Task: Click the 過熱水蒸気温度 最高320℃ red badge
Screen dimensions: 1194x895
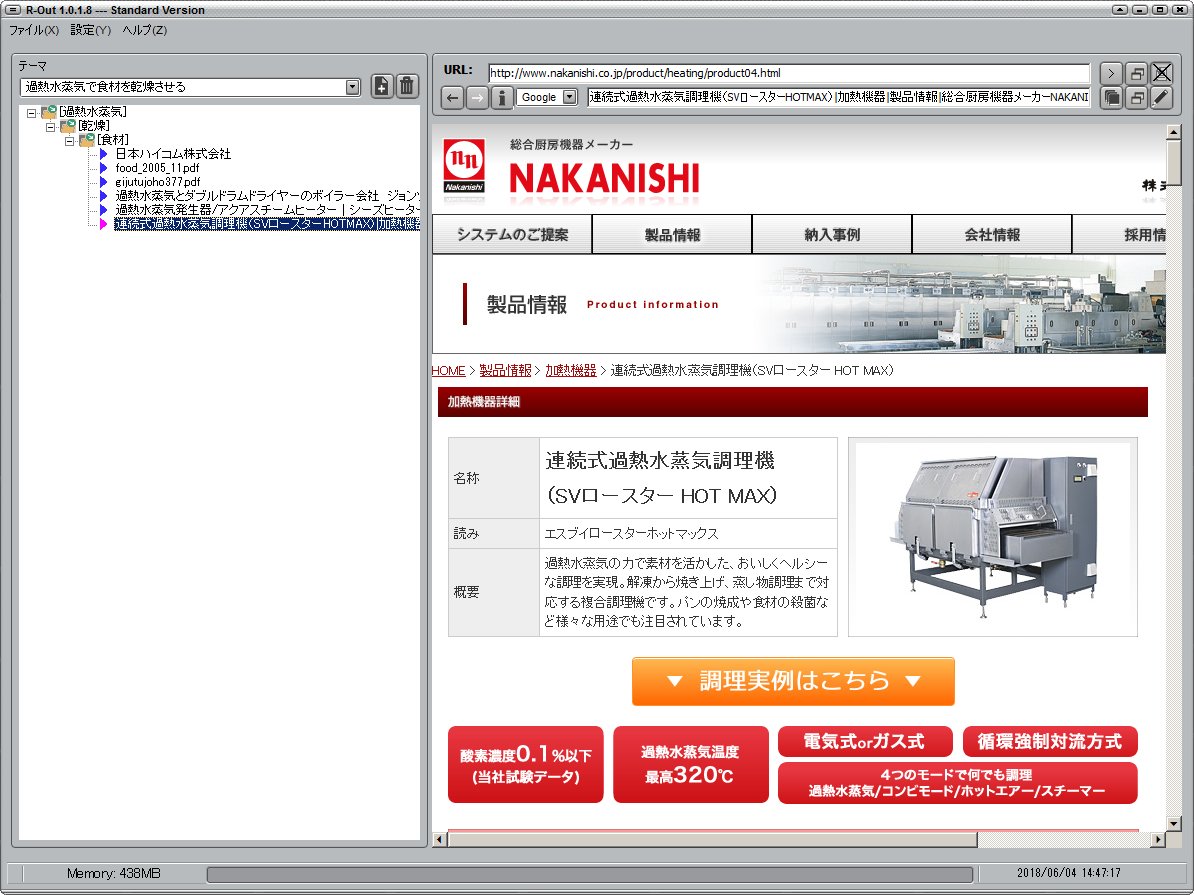Action: (691, 765)
